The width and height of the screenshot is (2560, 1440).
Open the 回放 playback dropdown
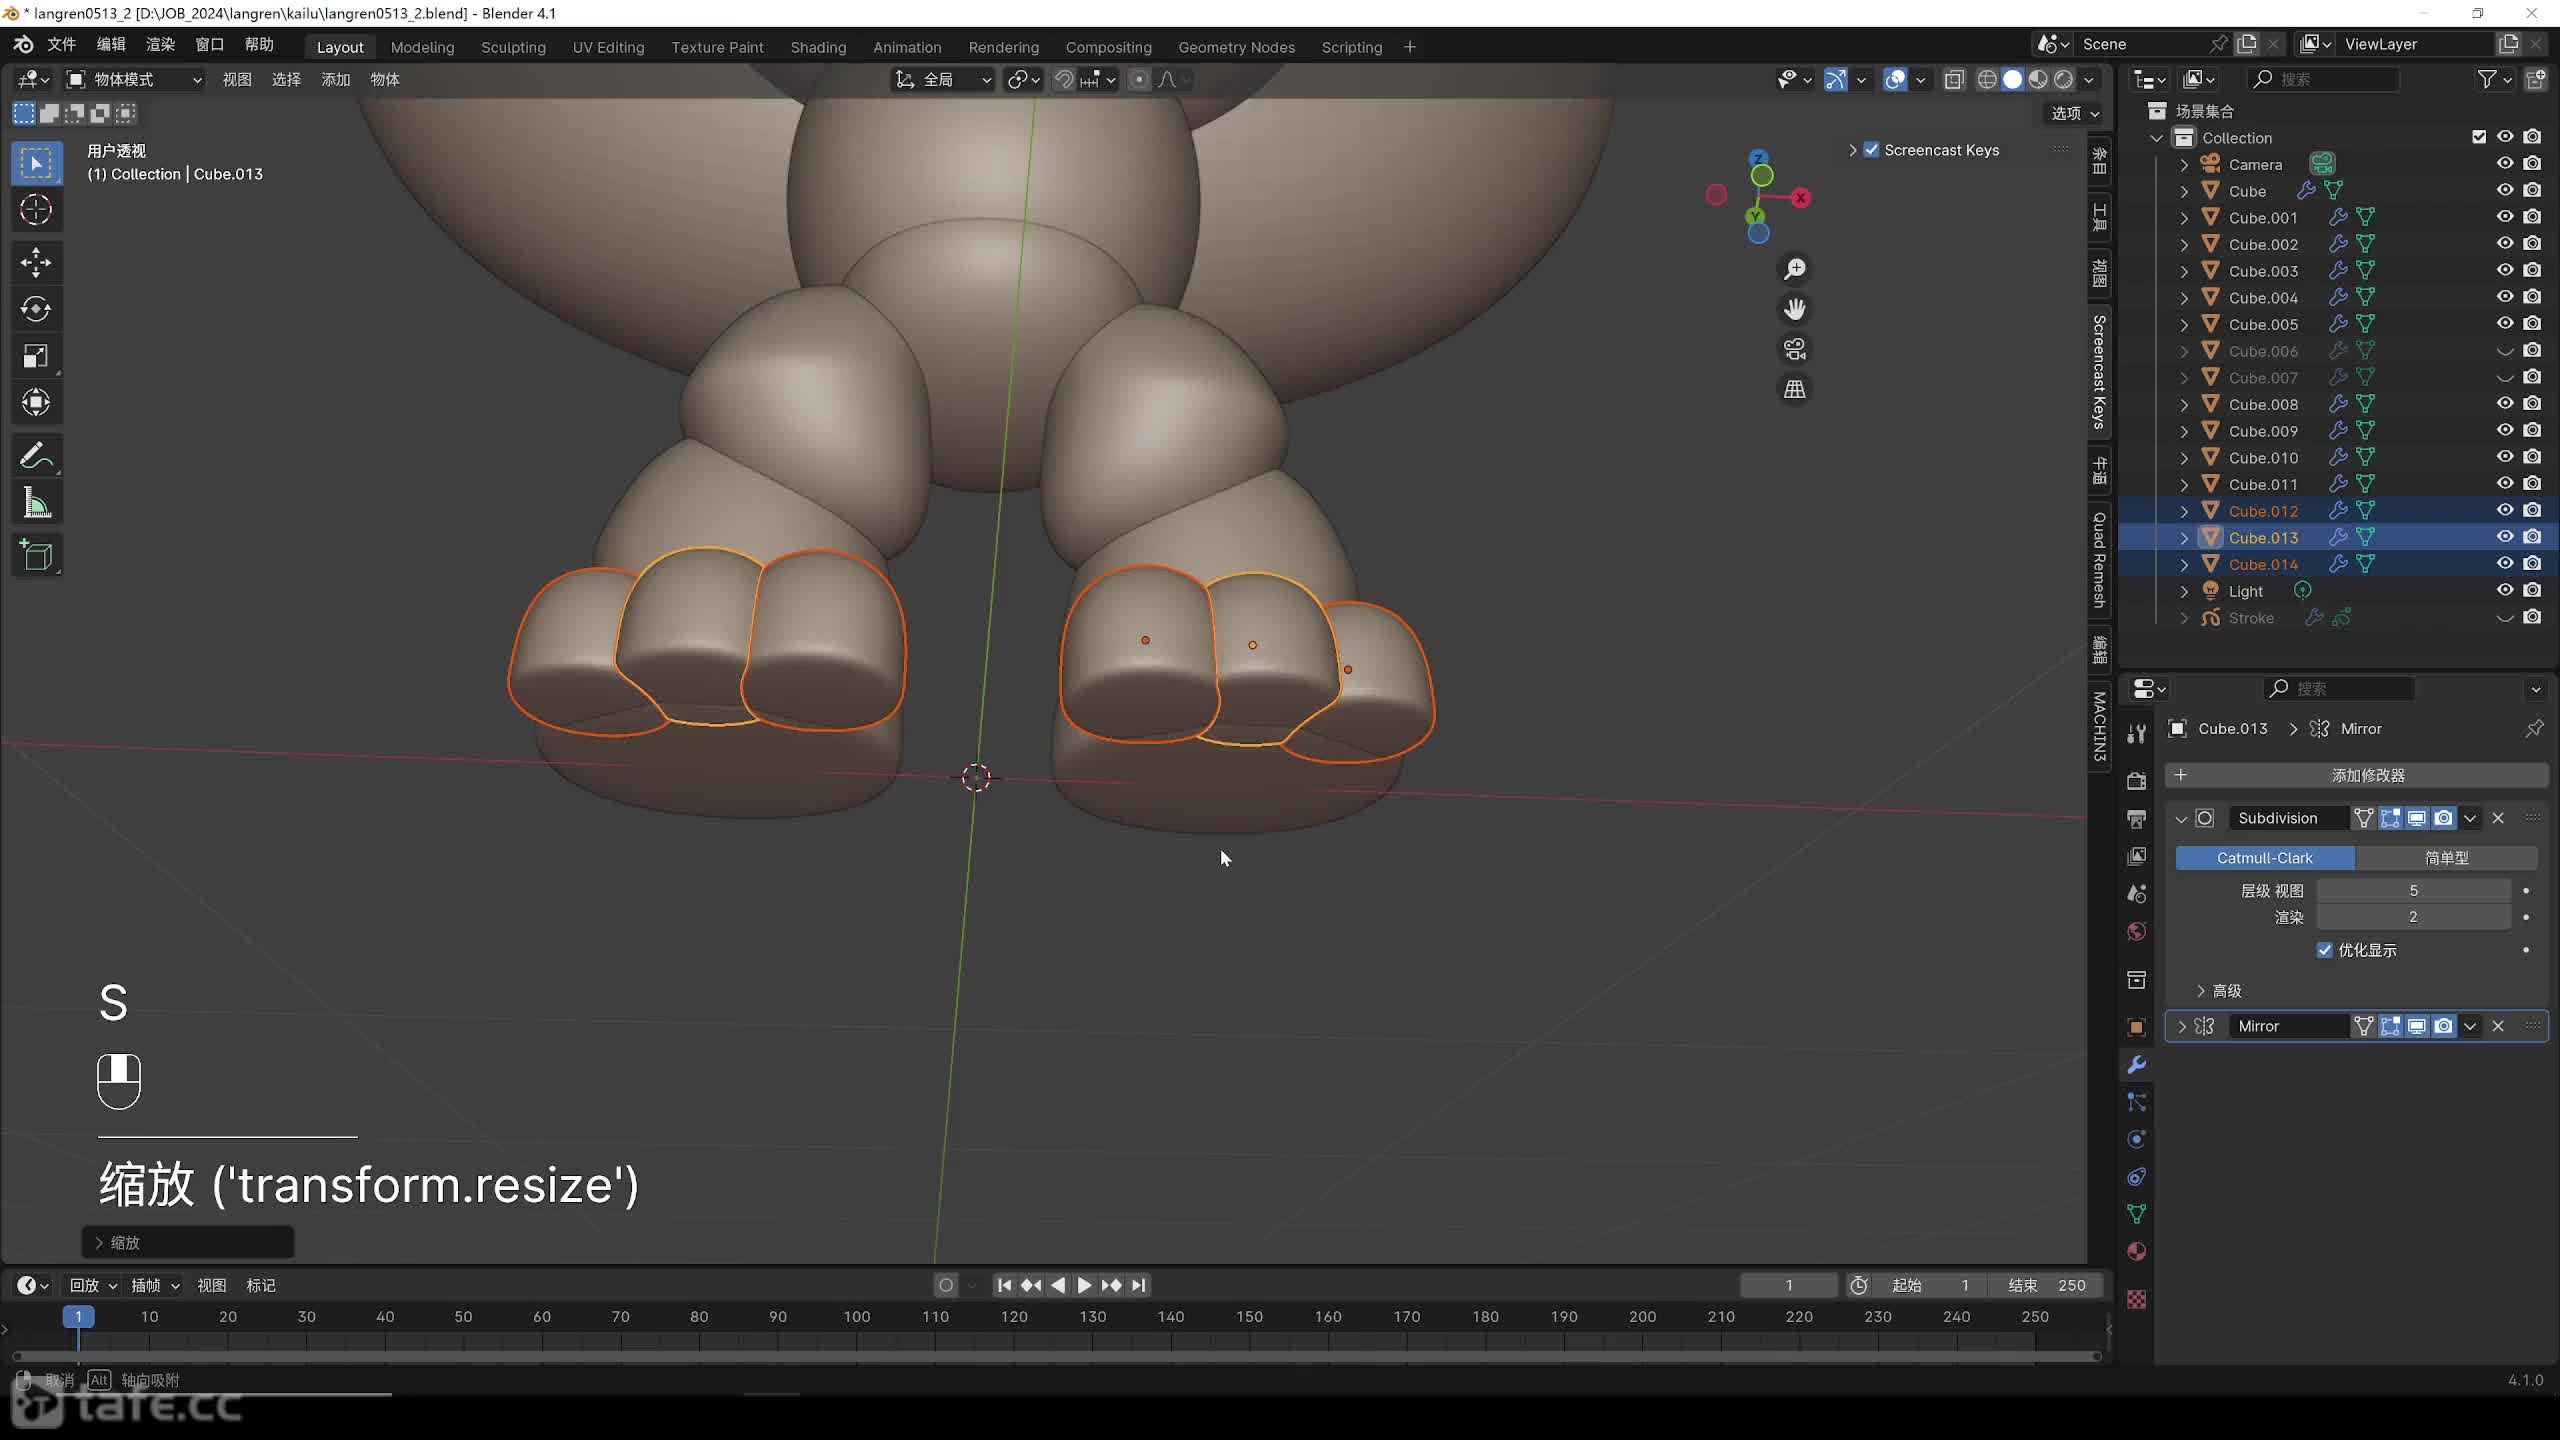pyautogui.click(x=93, y=1285)
